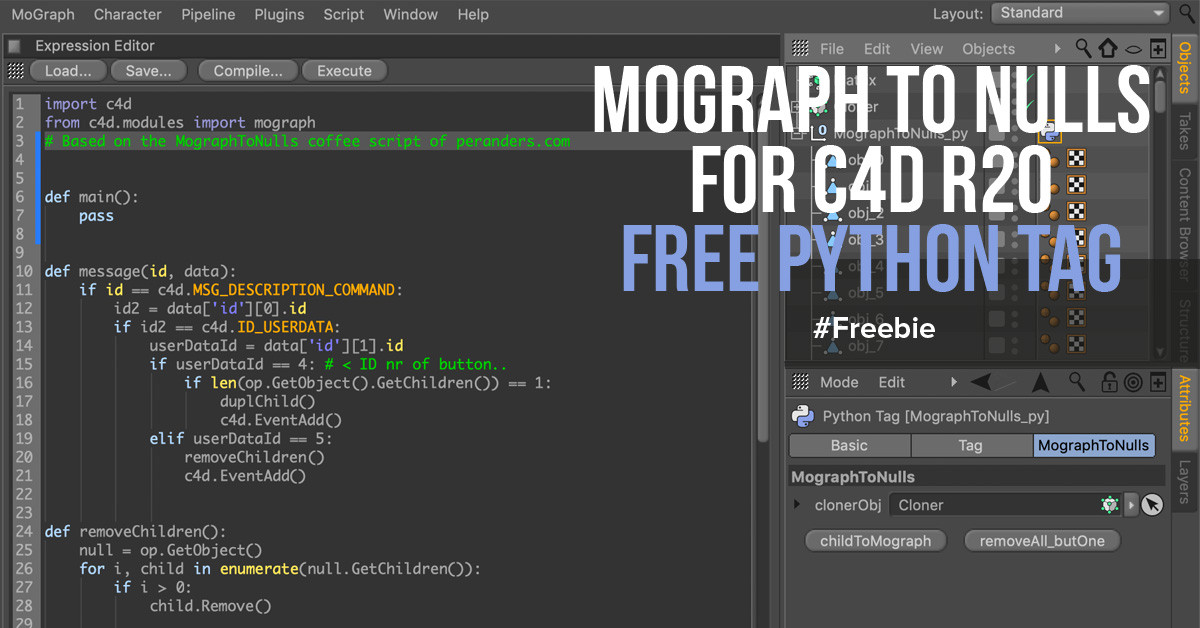Select the checkerboard texture tag on obj_5
Screen dimensions: 1200x628
(1076, 292)
